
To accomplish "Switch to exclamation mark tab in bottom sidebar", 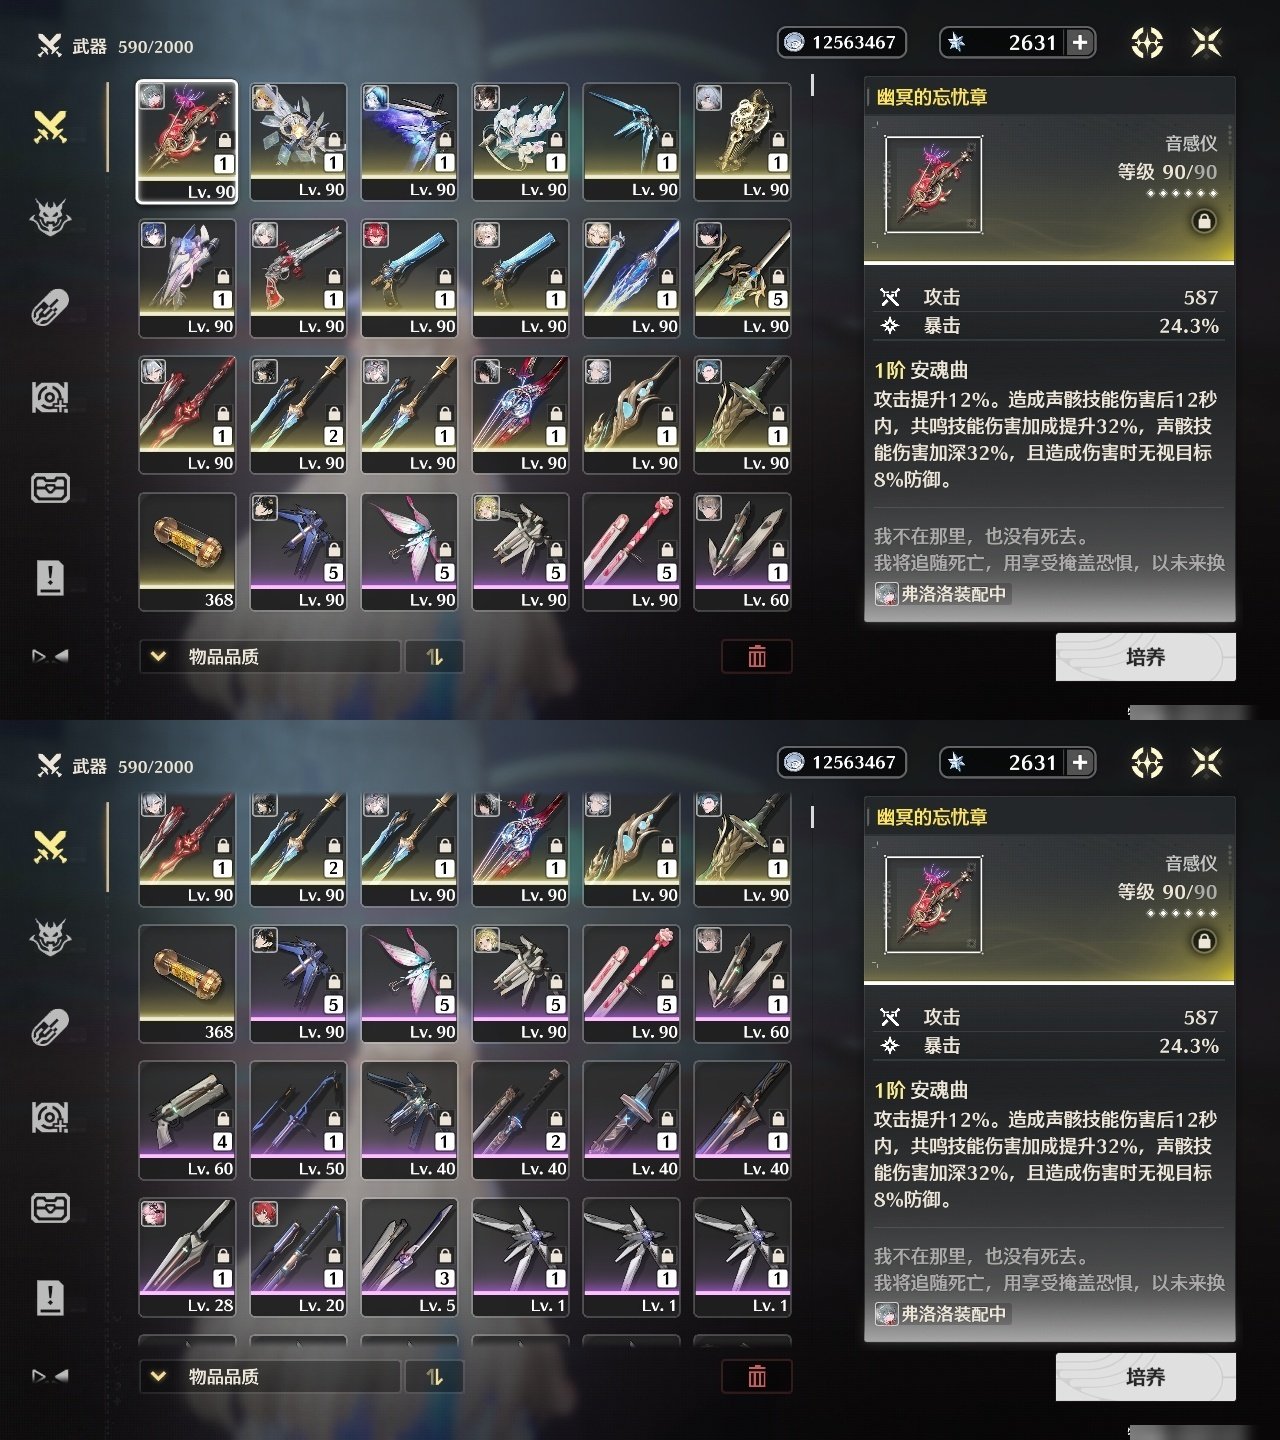I will point(50,1297).
